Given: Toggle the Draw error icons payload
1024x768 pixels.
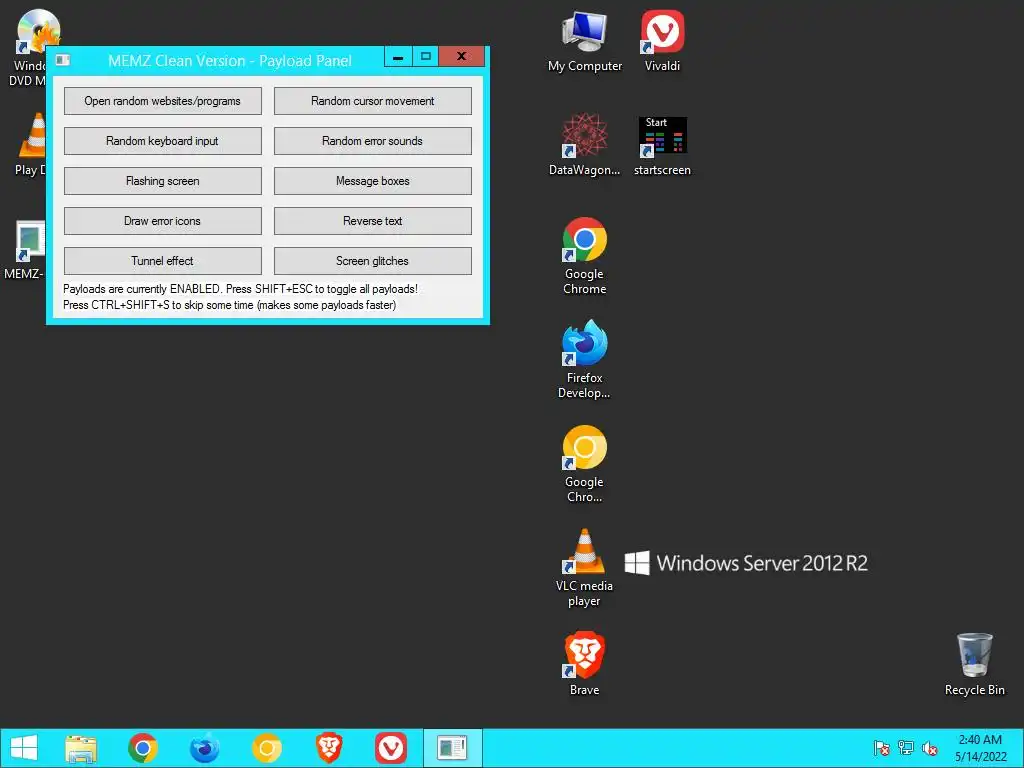Looking at the screenshot, I should pyautogui.click(x=163, y=221).
